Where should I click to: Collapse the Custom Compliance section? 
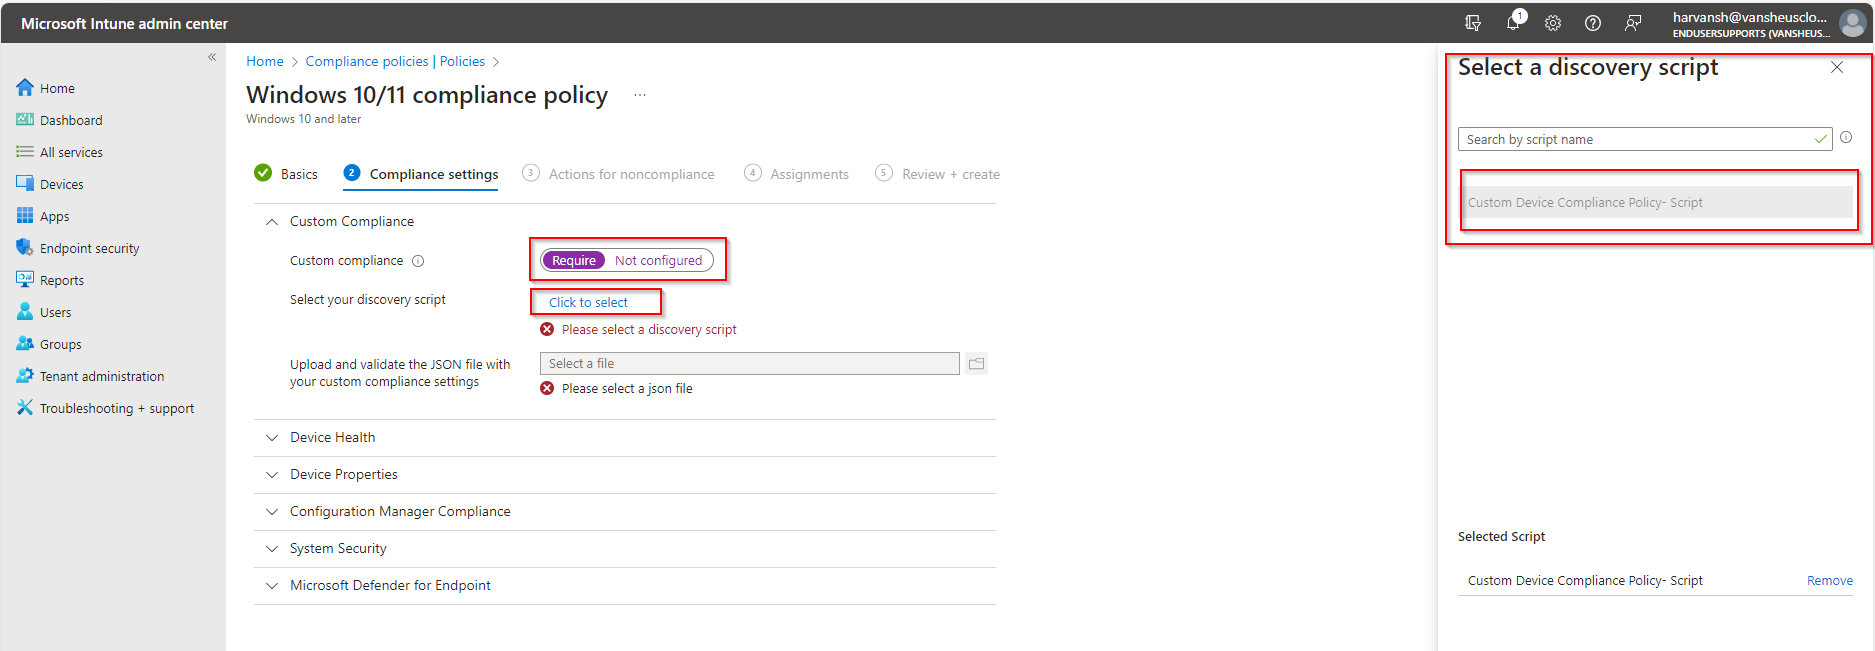click(x=272, y=222)
